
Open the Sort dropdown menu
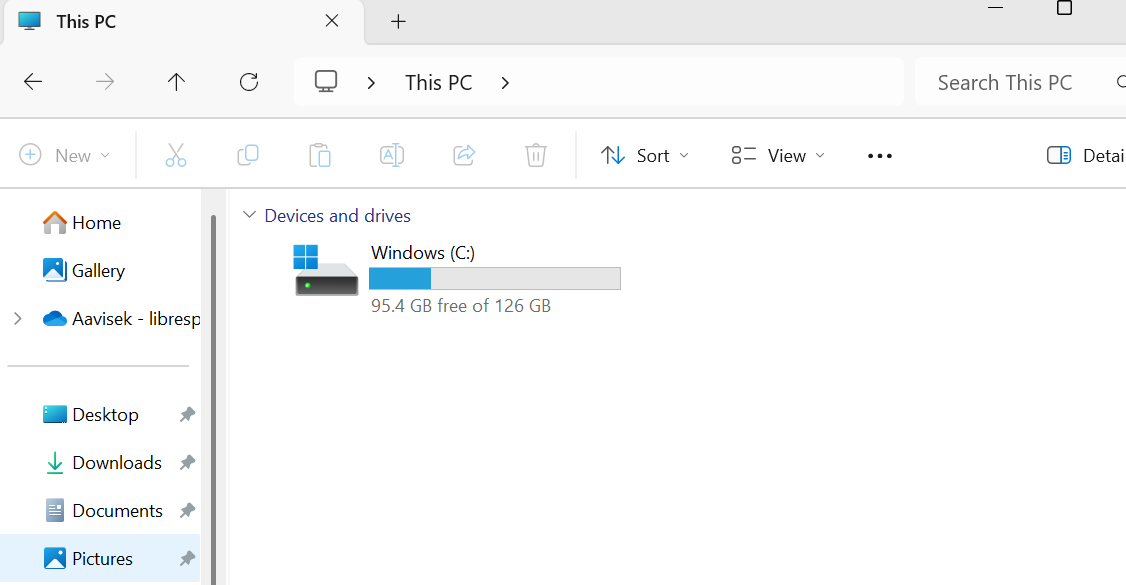(645, 155)
